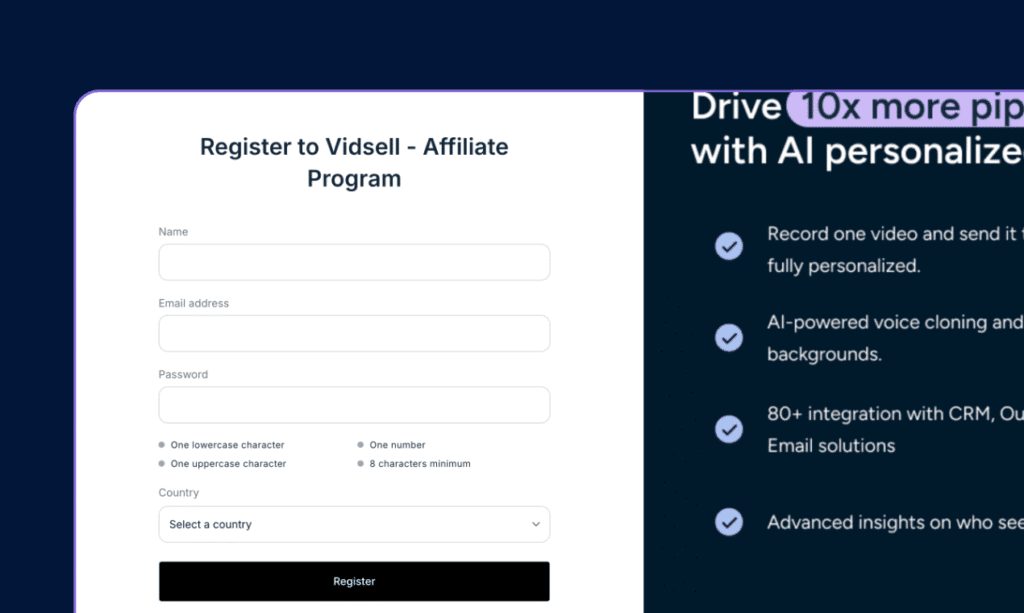This screenshot has height=613, width=1024.
Task: Click the 'Email address' field label
Action: point(193,303)
